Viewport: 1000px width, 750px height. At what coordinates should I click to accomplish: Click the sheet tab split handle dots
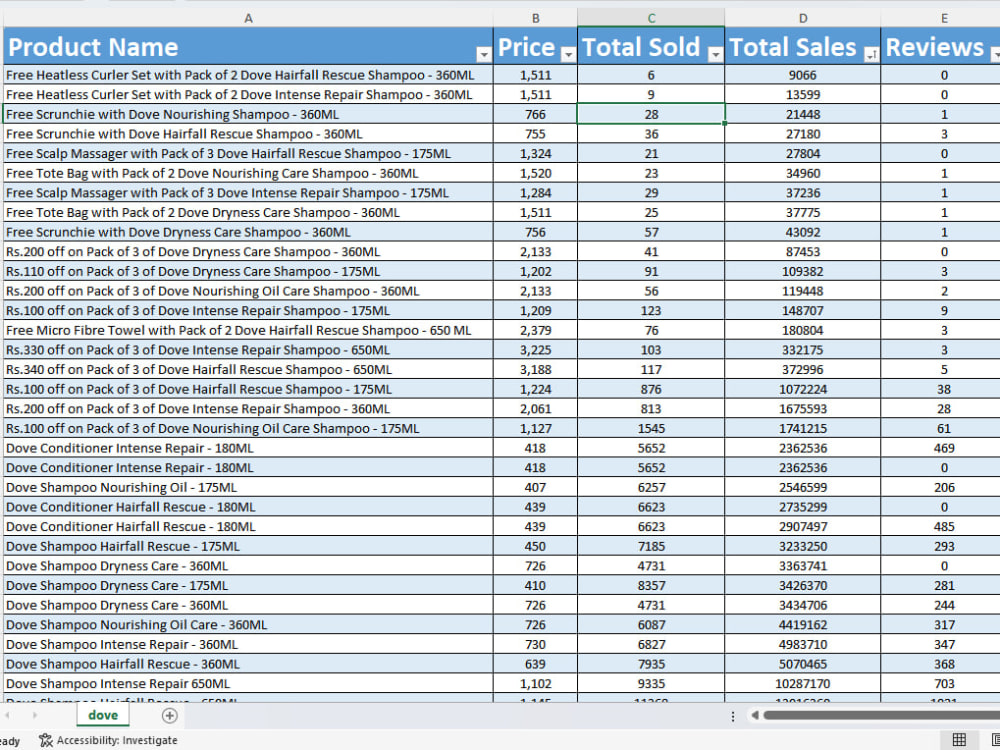coord(733,716)
